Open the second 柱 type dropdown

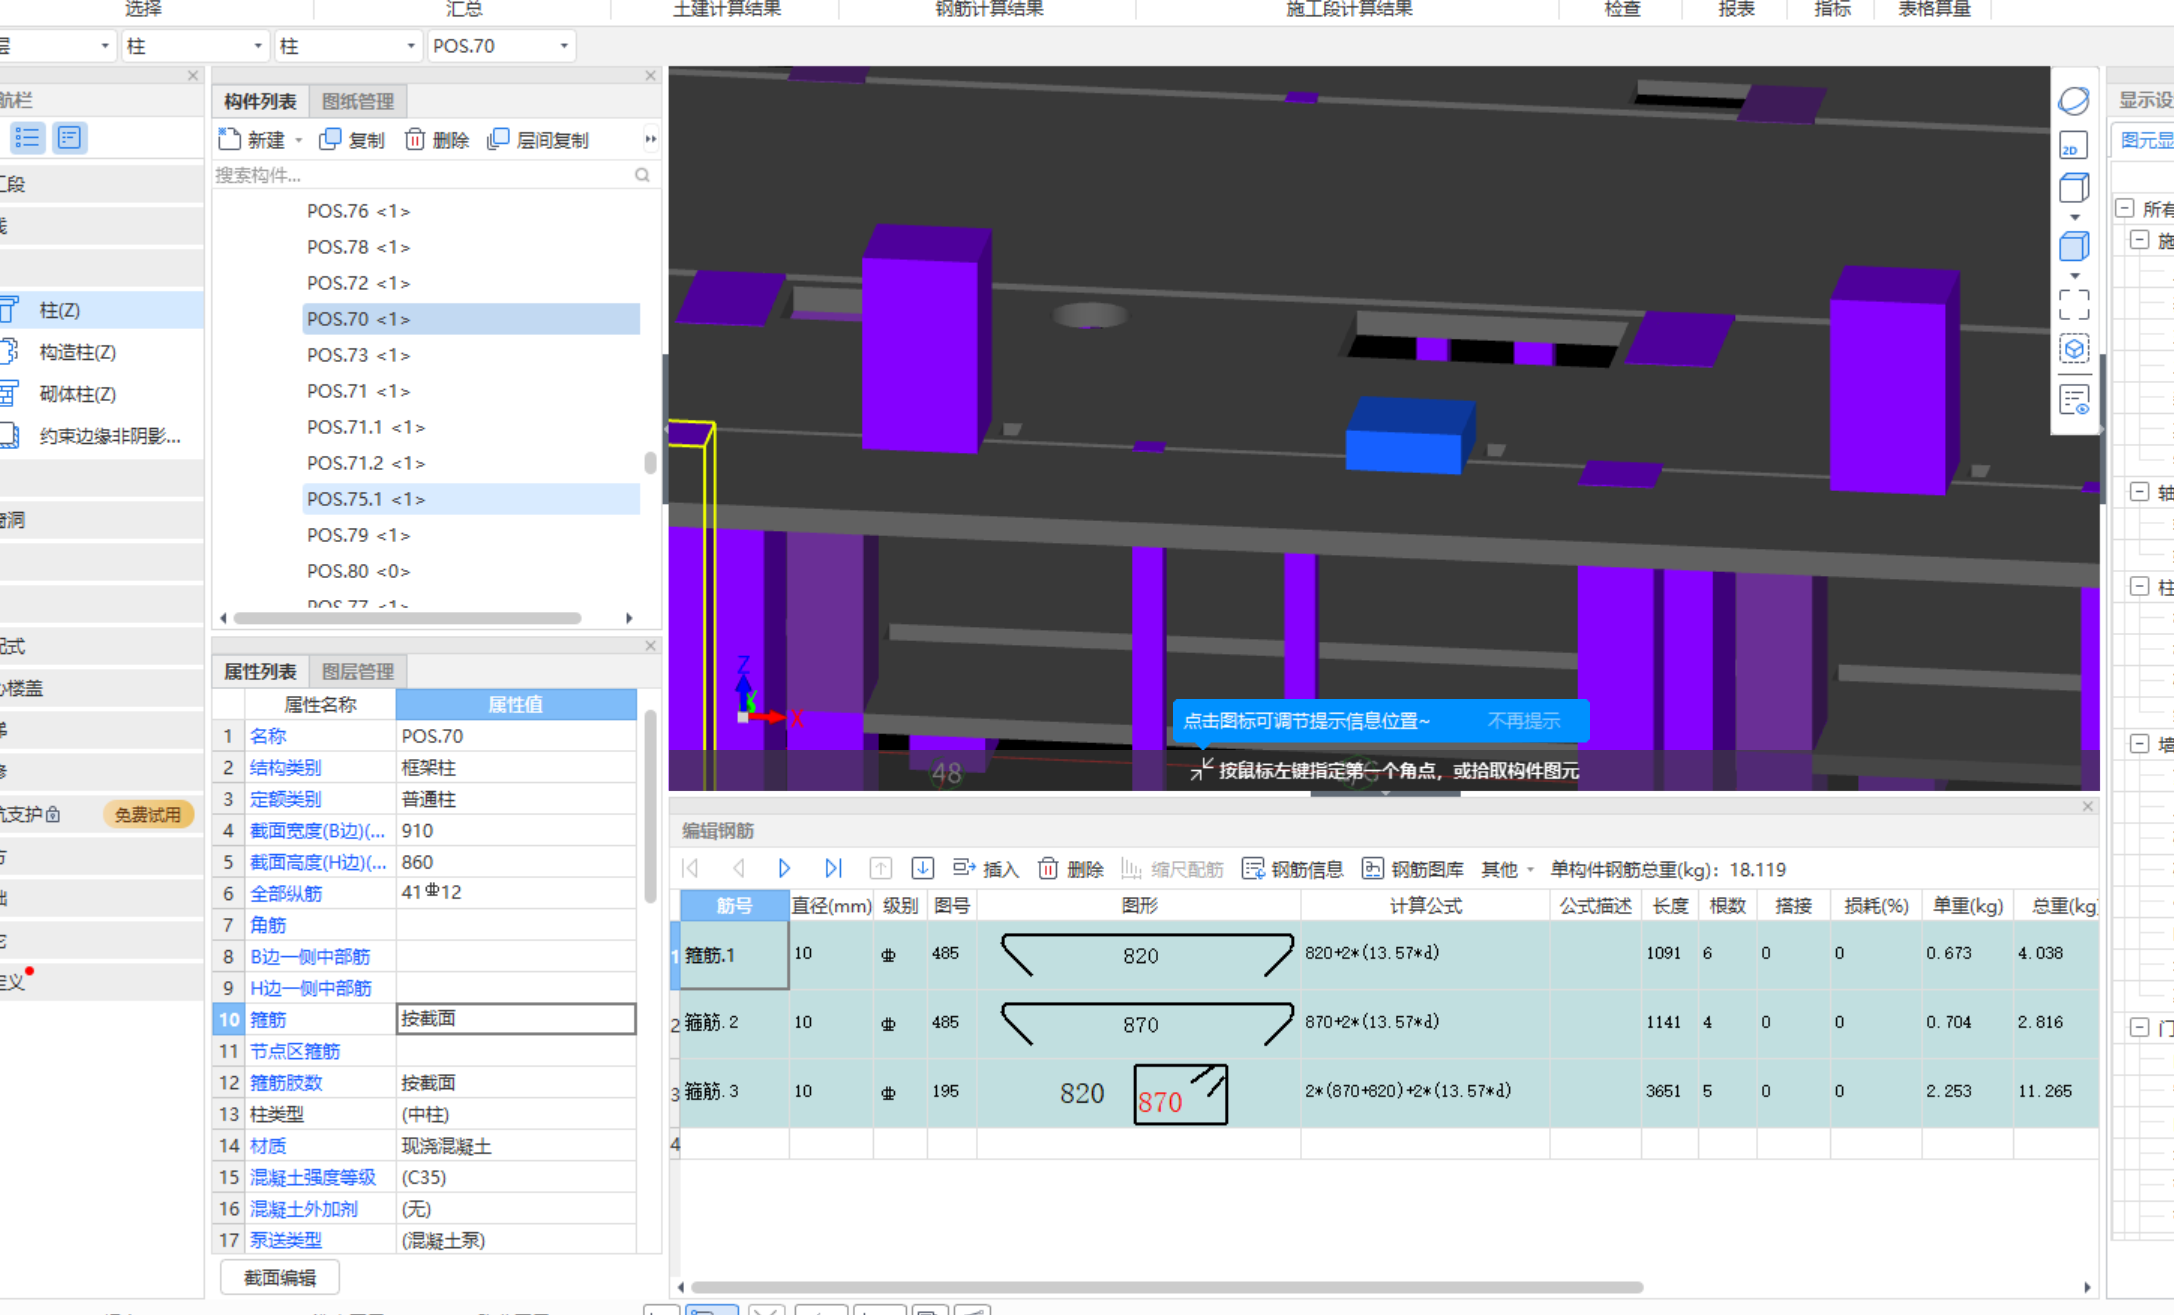click(x=411, y=46)
